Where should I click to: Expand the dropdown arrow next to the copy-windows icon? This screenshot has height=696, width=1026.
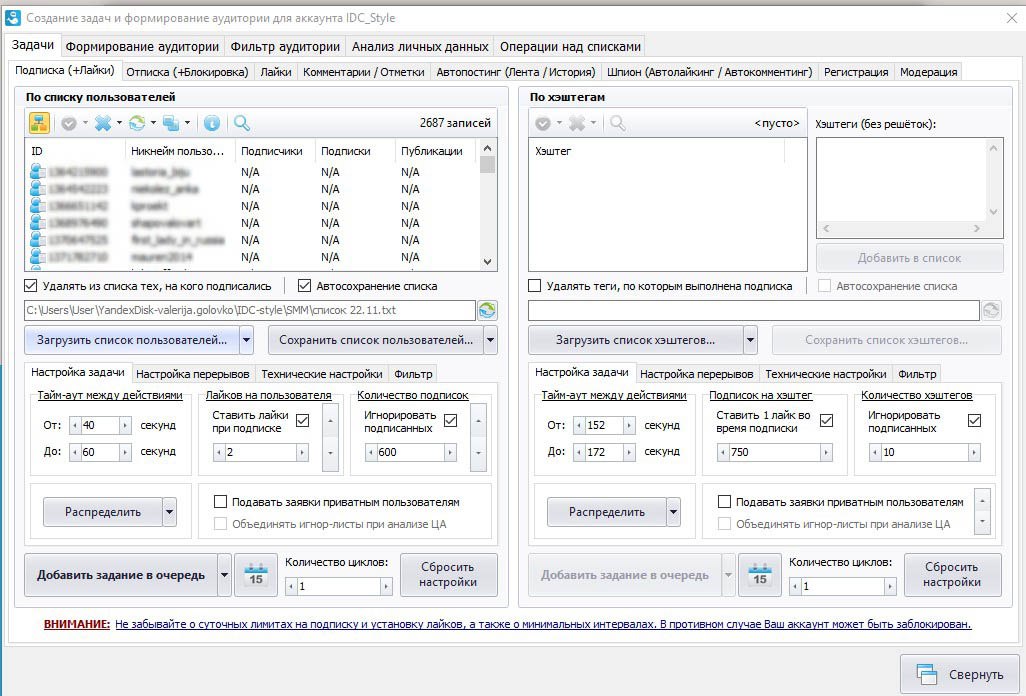point(187,123)
